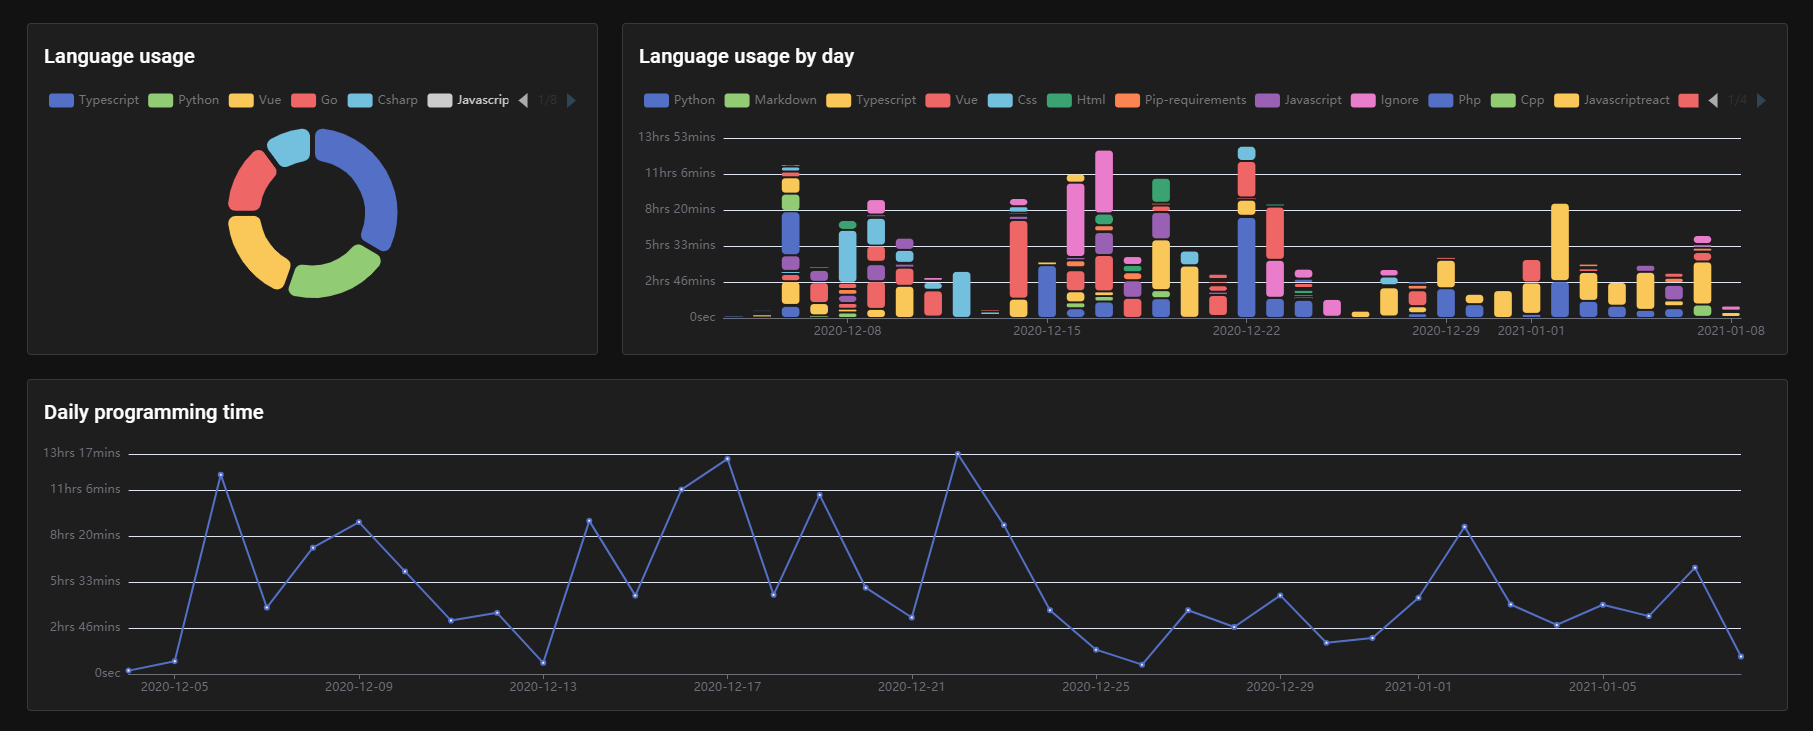This screenshot has width=1813, height=731.
Task: Click the 2020-12-08 date label
Action: pyautogui.click(x=847, y=331)
